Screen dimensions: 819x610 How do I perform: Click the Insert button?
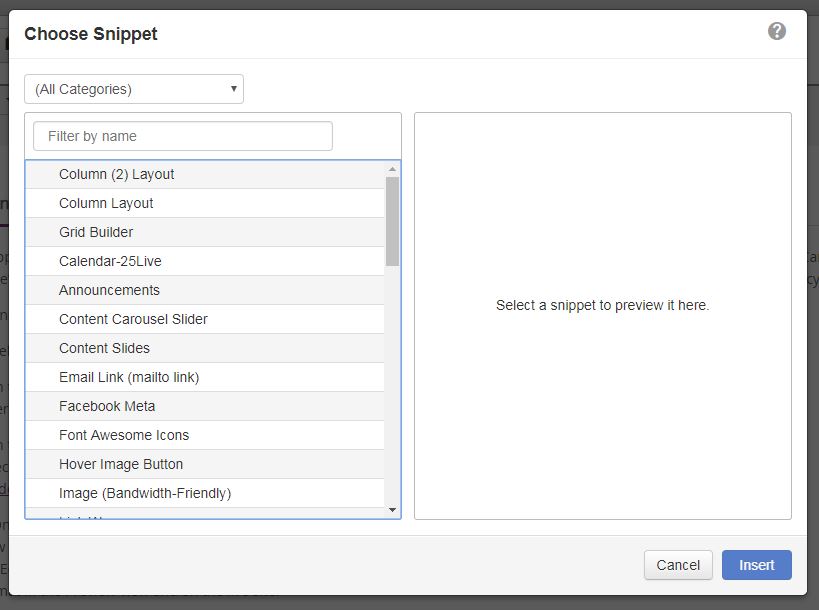[756, 565]
